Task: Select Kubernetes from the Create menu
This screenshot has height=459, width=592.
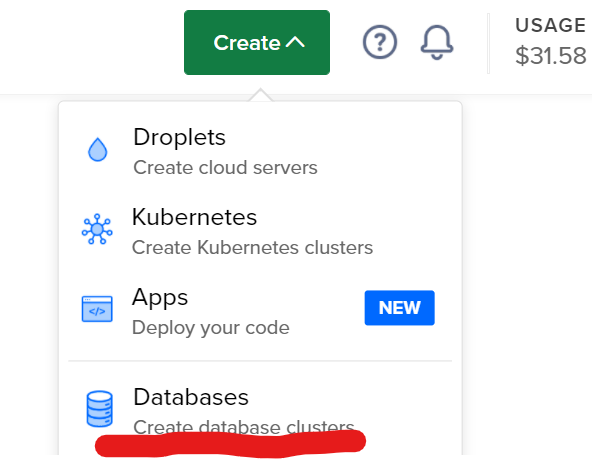Action: pos(260,231)
